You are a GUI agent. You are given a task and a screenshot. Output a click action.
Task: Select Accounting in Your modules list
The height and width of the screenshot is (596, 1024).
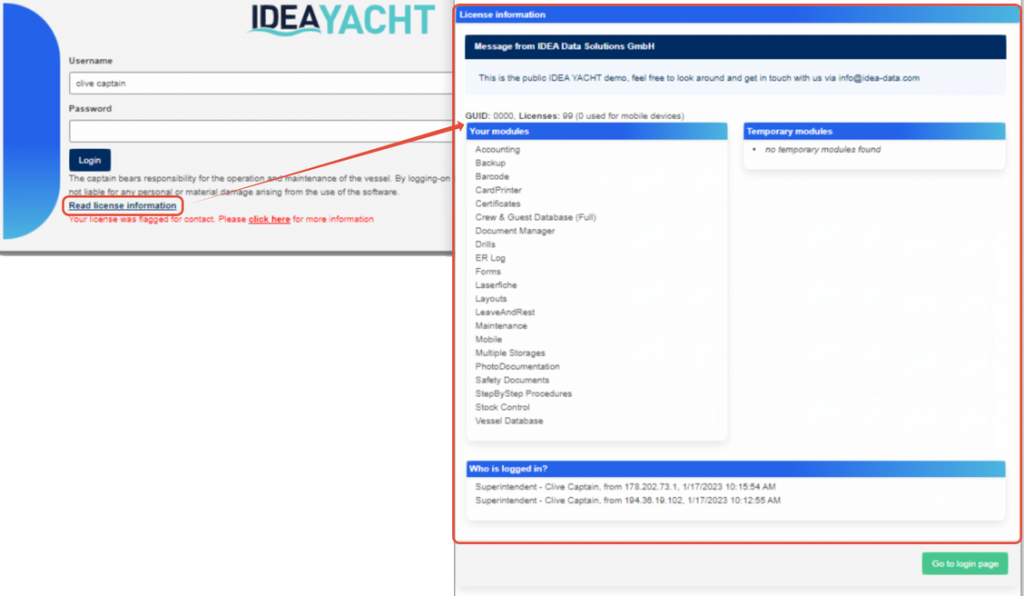click(x=498, y=149)
